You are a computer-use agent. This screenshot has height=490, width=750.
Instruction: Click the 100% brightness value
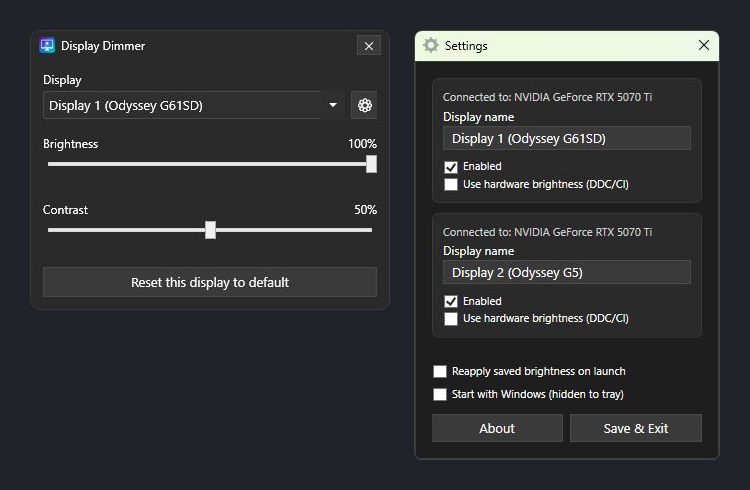(362, 144)
